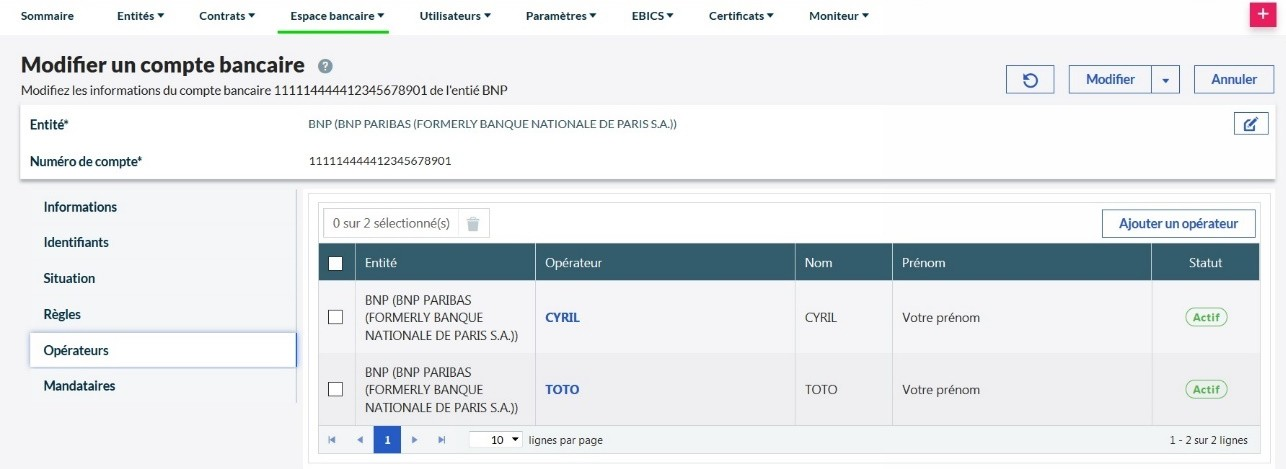
Task: Go to first page of table
Action: pos(332,440)
